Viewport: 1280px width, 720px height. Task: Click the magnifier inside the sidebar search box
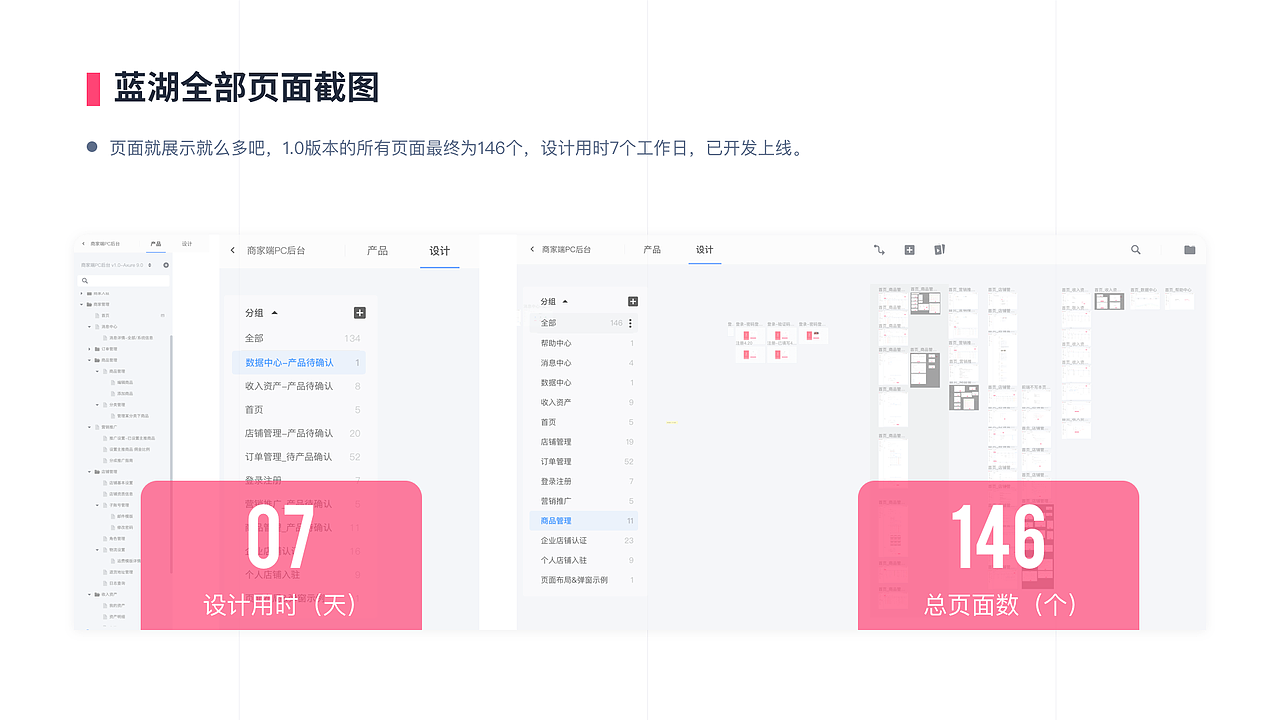tap(85, 281)
